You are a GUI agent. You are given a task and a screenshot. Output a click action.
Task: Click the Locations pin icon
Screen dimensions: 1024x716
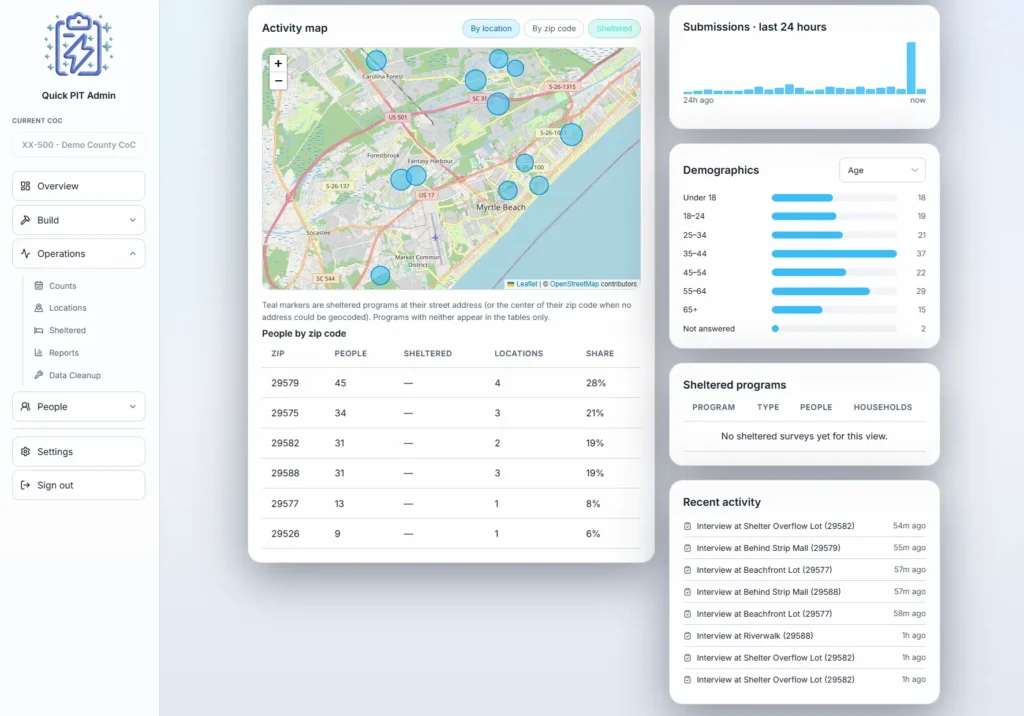[39, 308]
